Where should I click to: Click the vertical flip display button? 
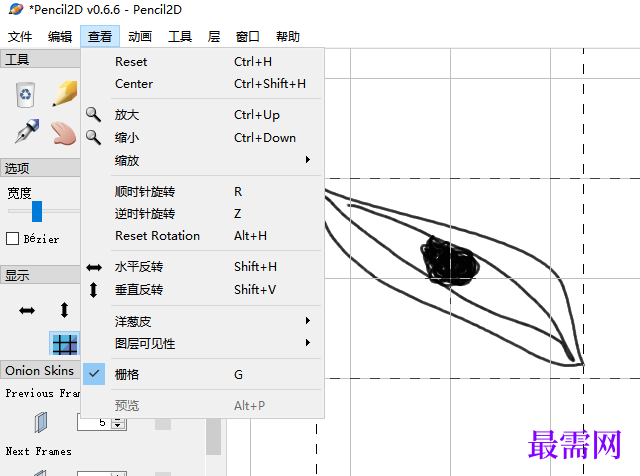tap(64, 310)
